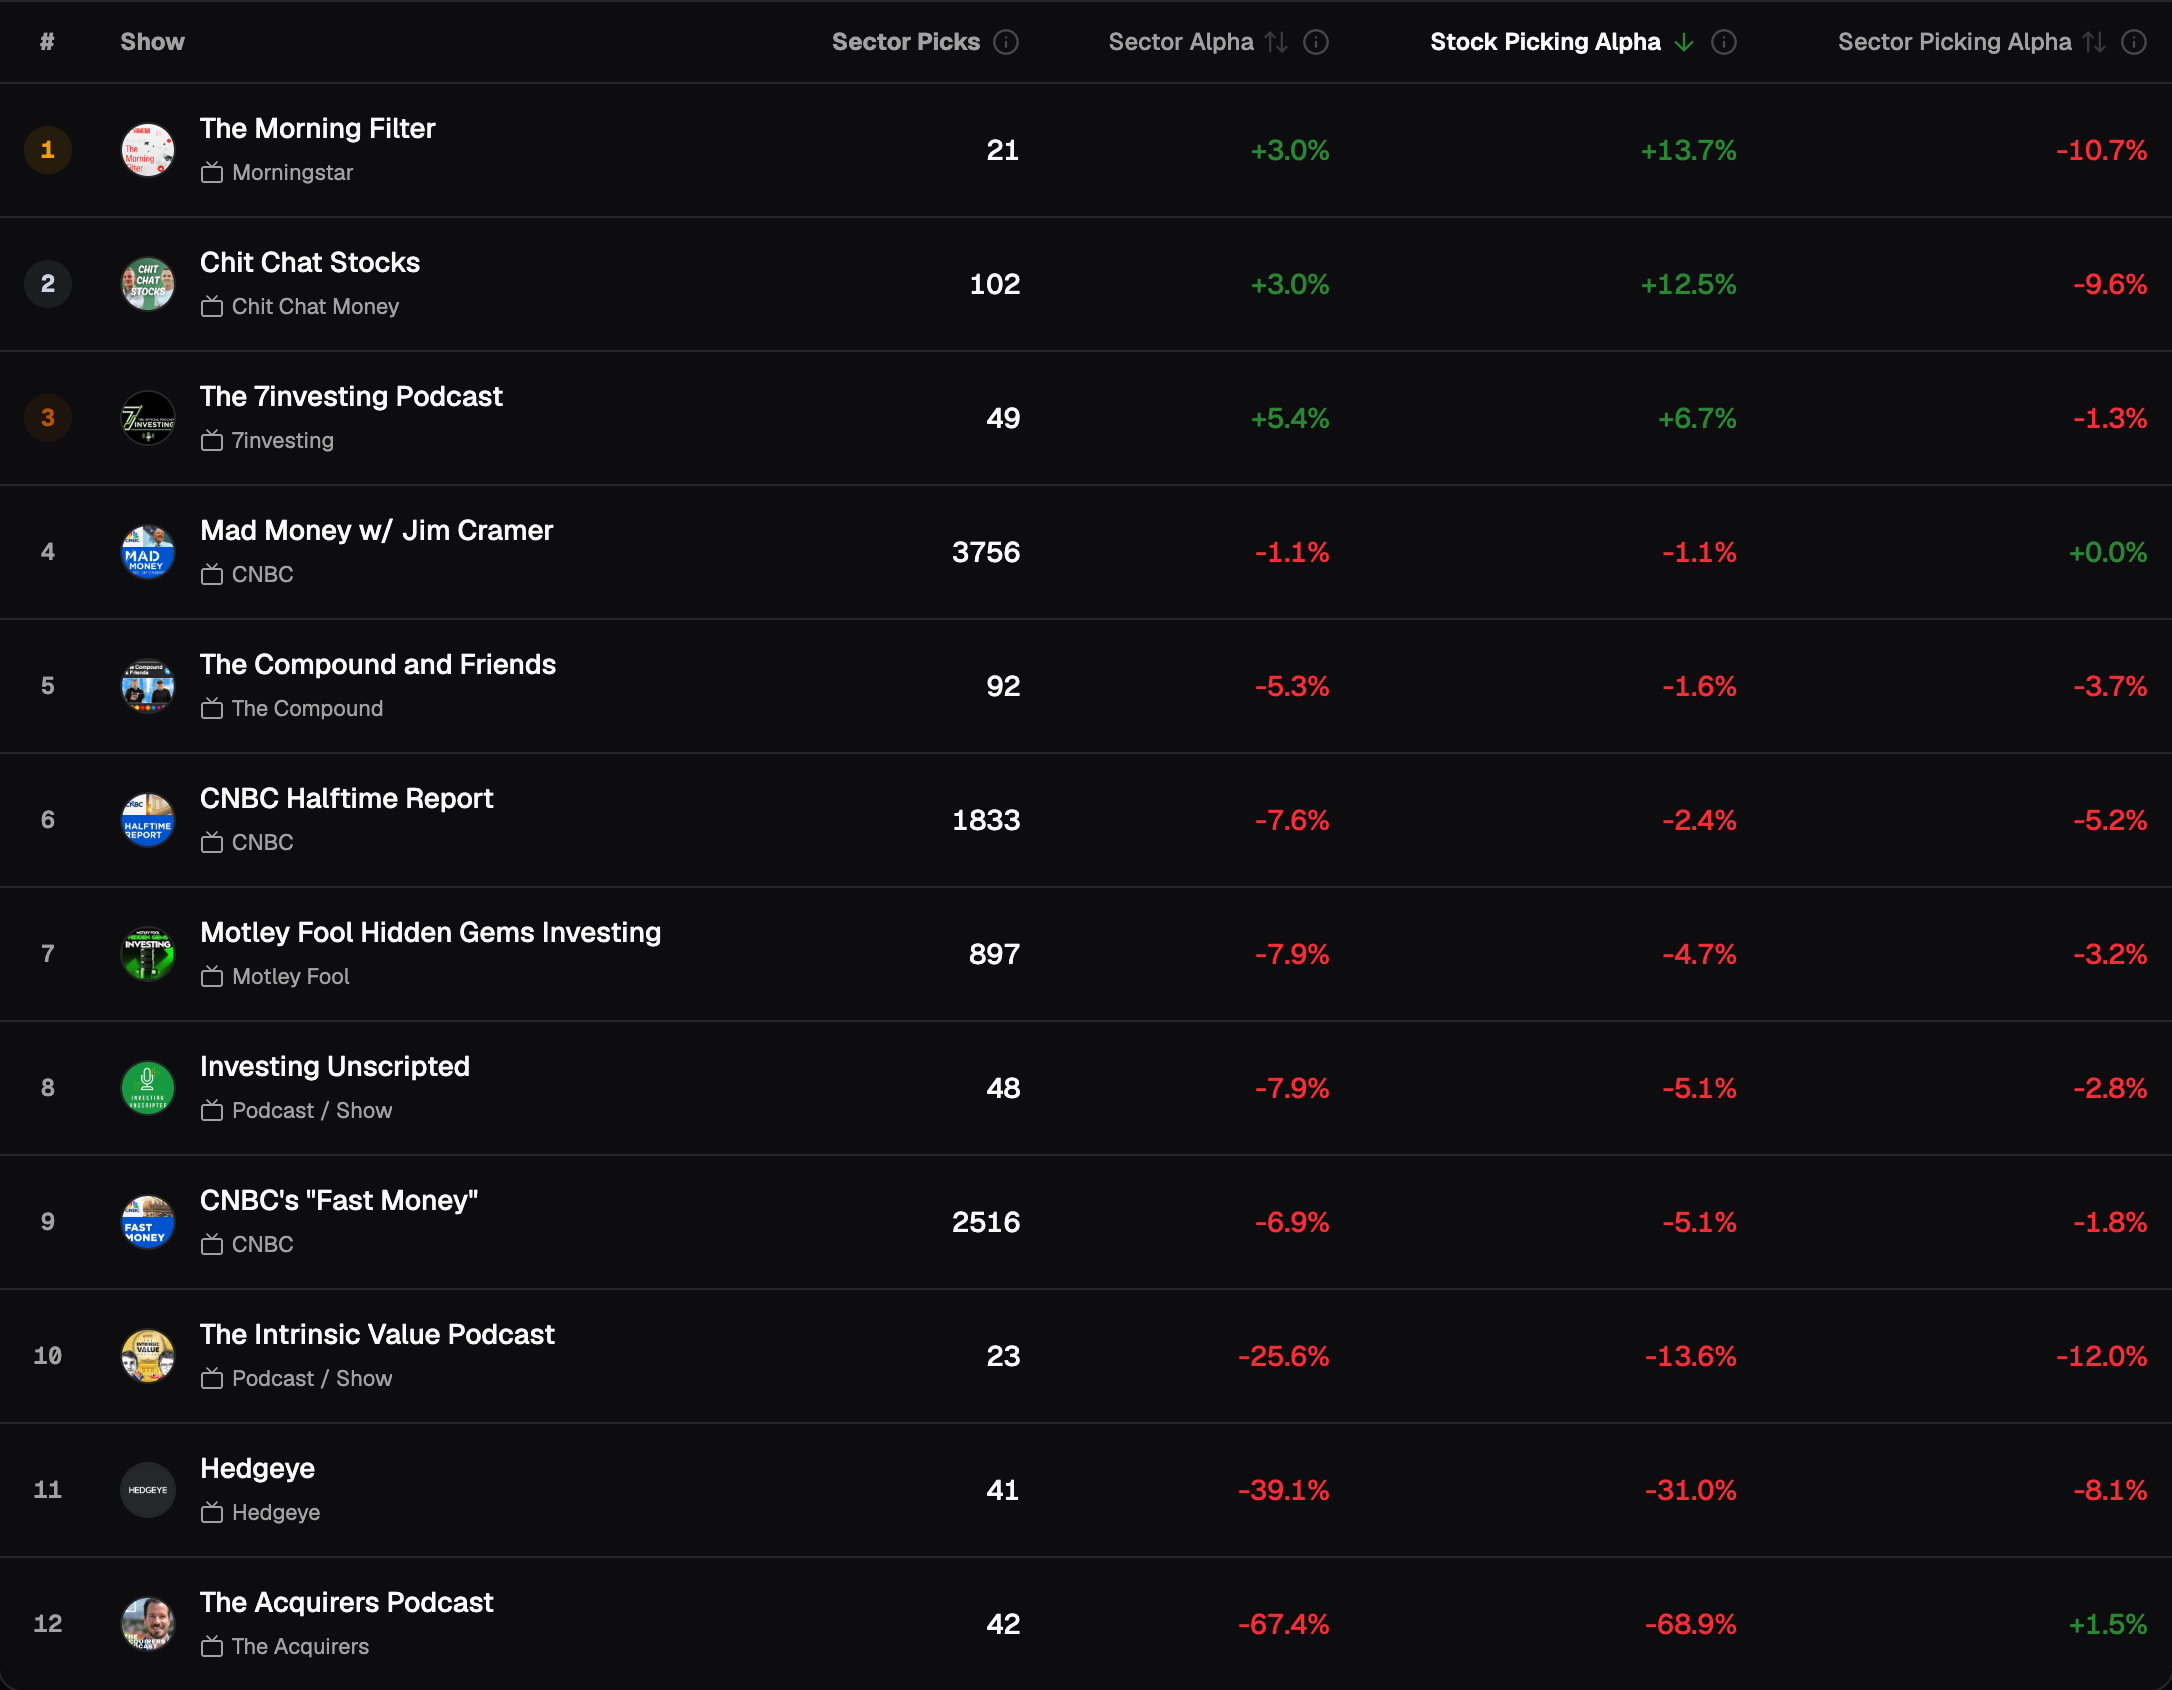This screenshot has width=2172, height=1690.
Task: Click the Morningstar network label
Action: (293, 173)
